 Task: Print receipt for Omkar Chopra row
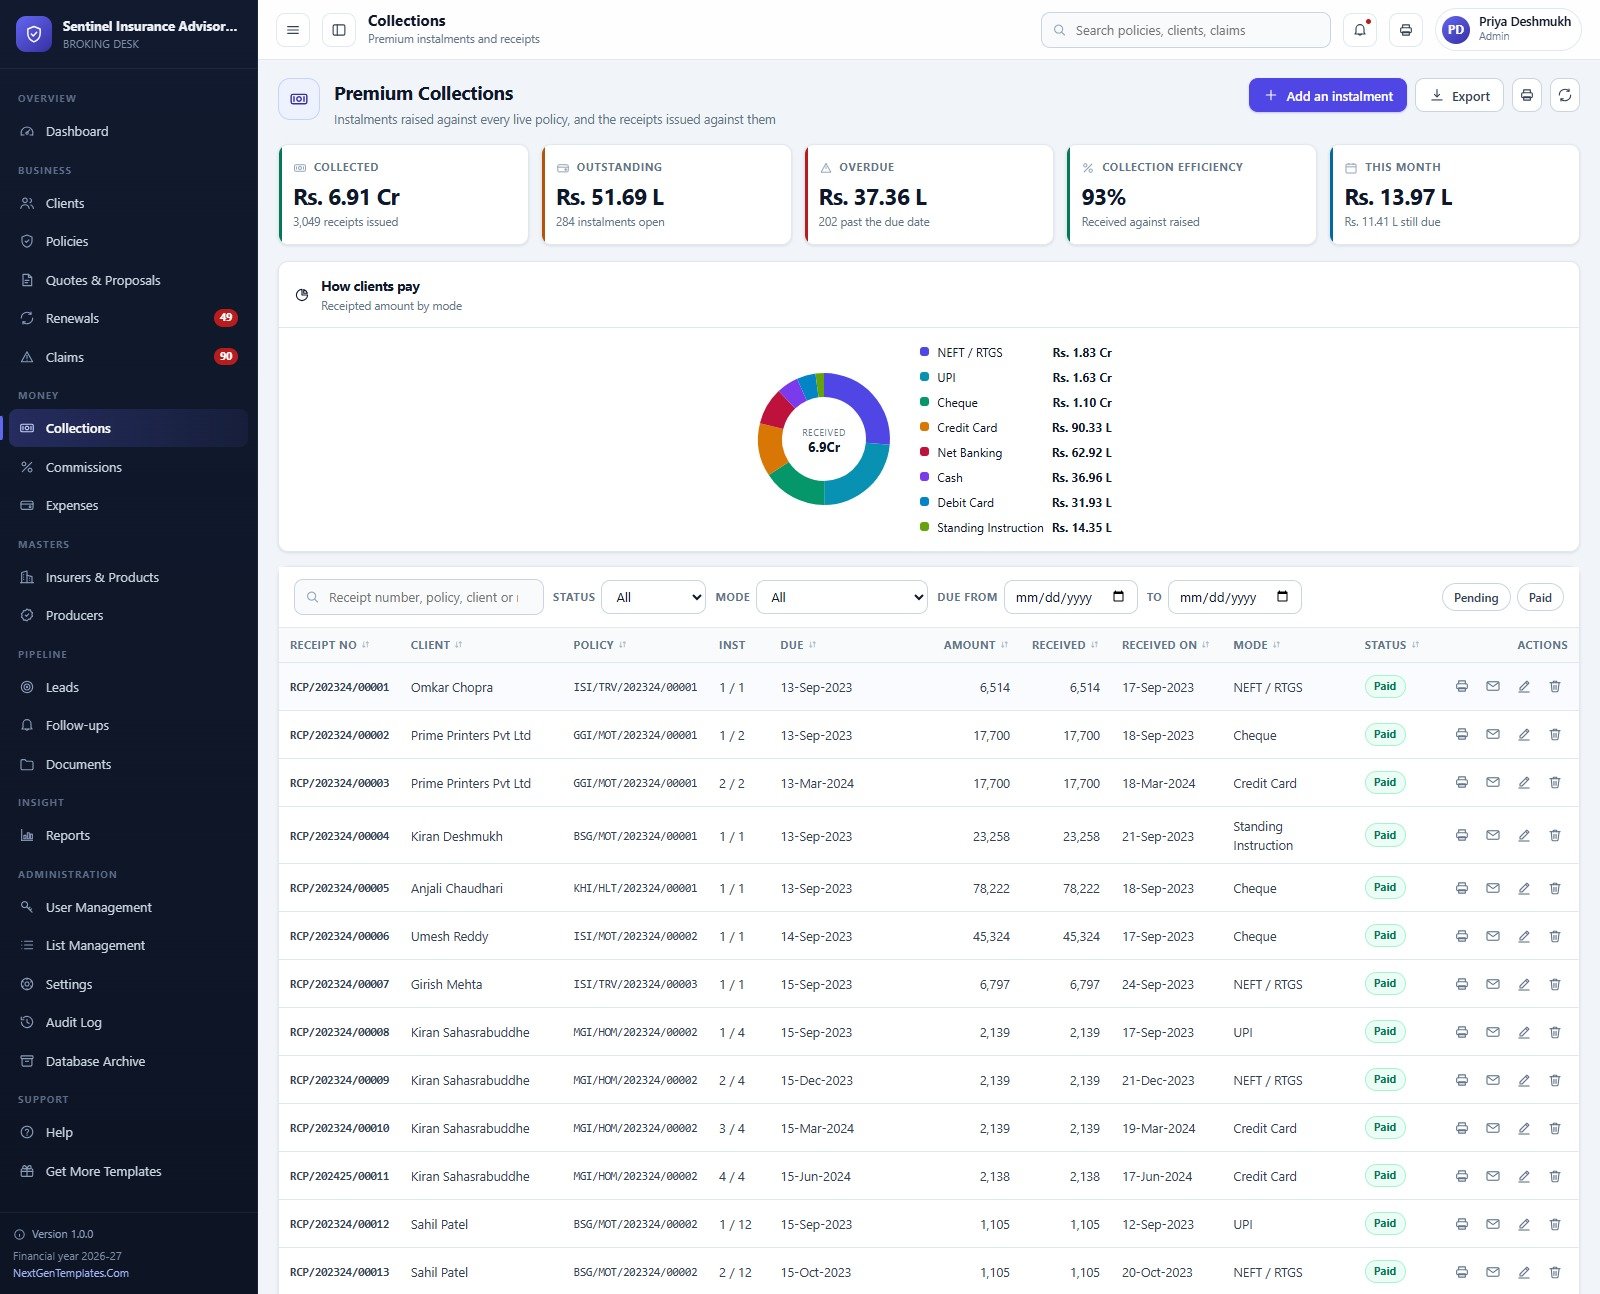click(1462, 687)
